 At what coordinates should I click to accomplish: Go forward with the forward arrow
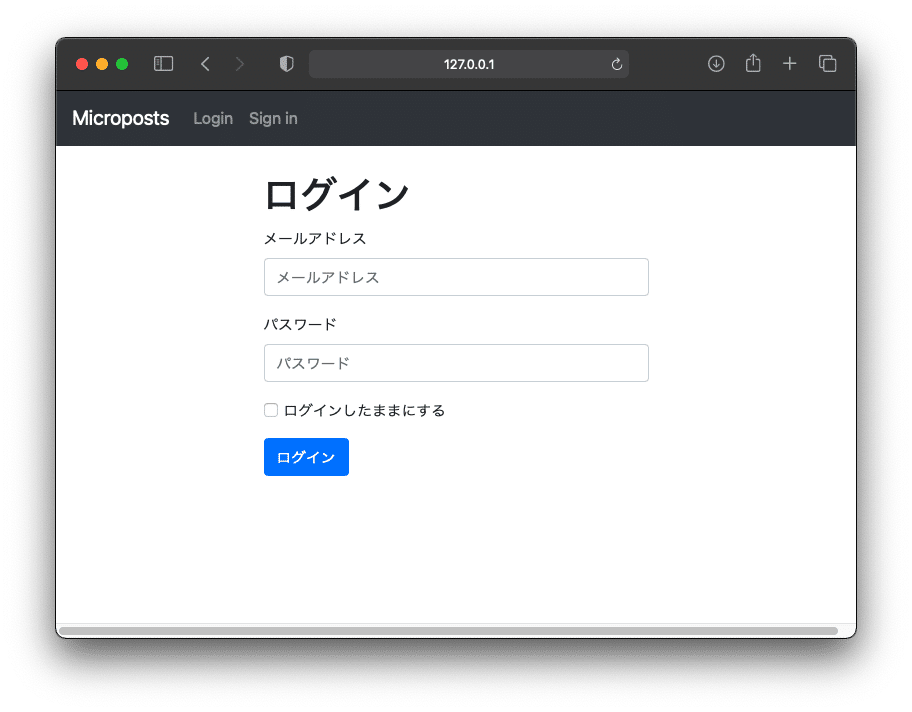tap(240, 64)
